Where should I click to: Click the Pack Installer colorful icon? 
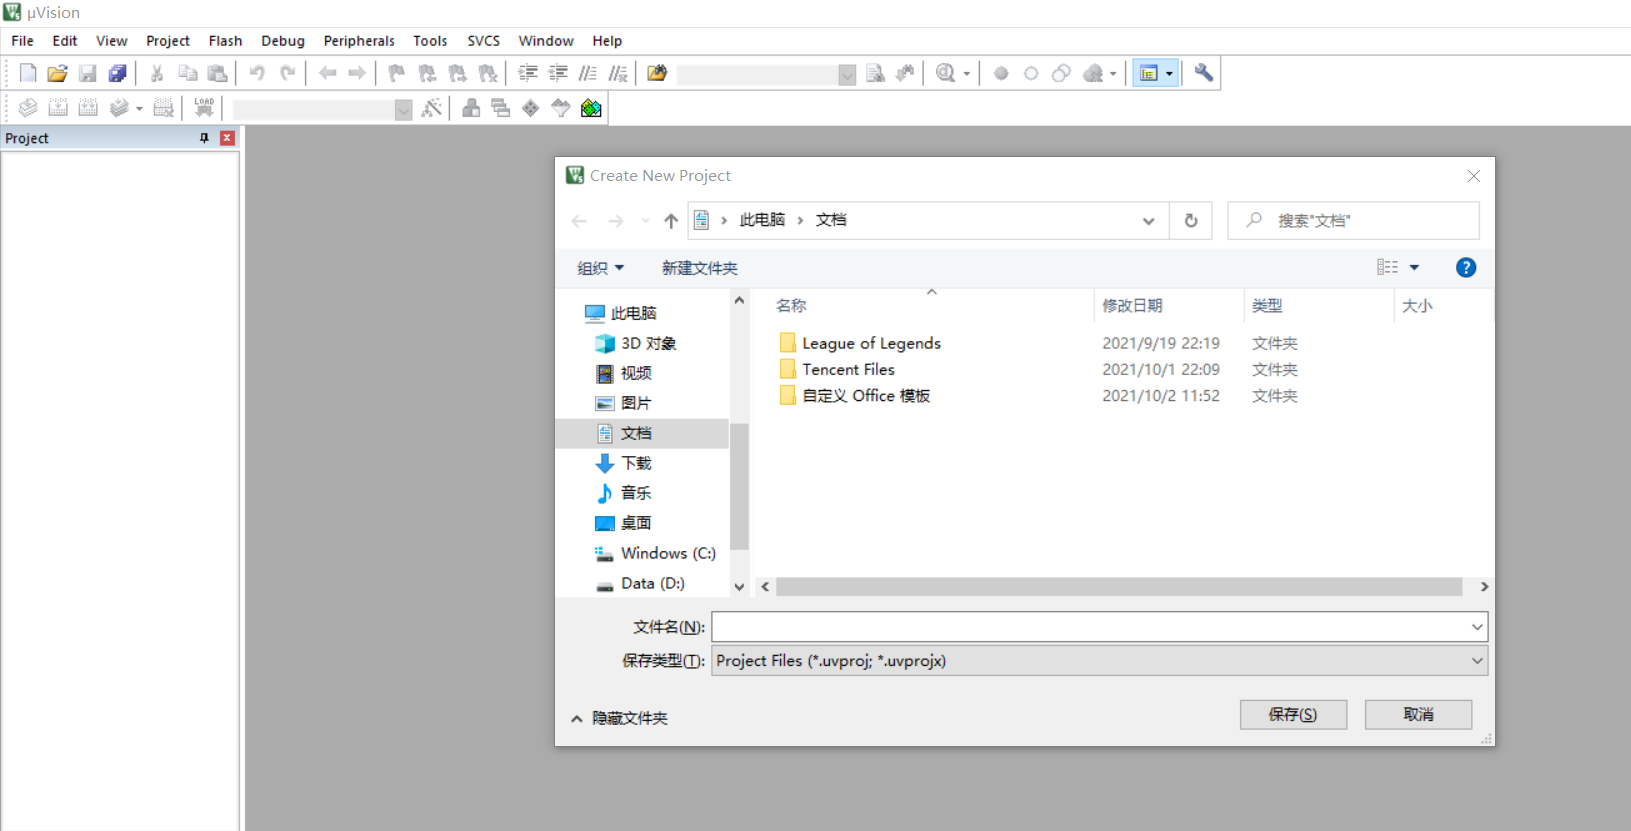coord(591,108)
